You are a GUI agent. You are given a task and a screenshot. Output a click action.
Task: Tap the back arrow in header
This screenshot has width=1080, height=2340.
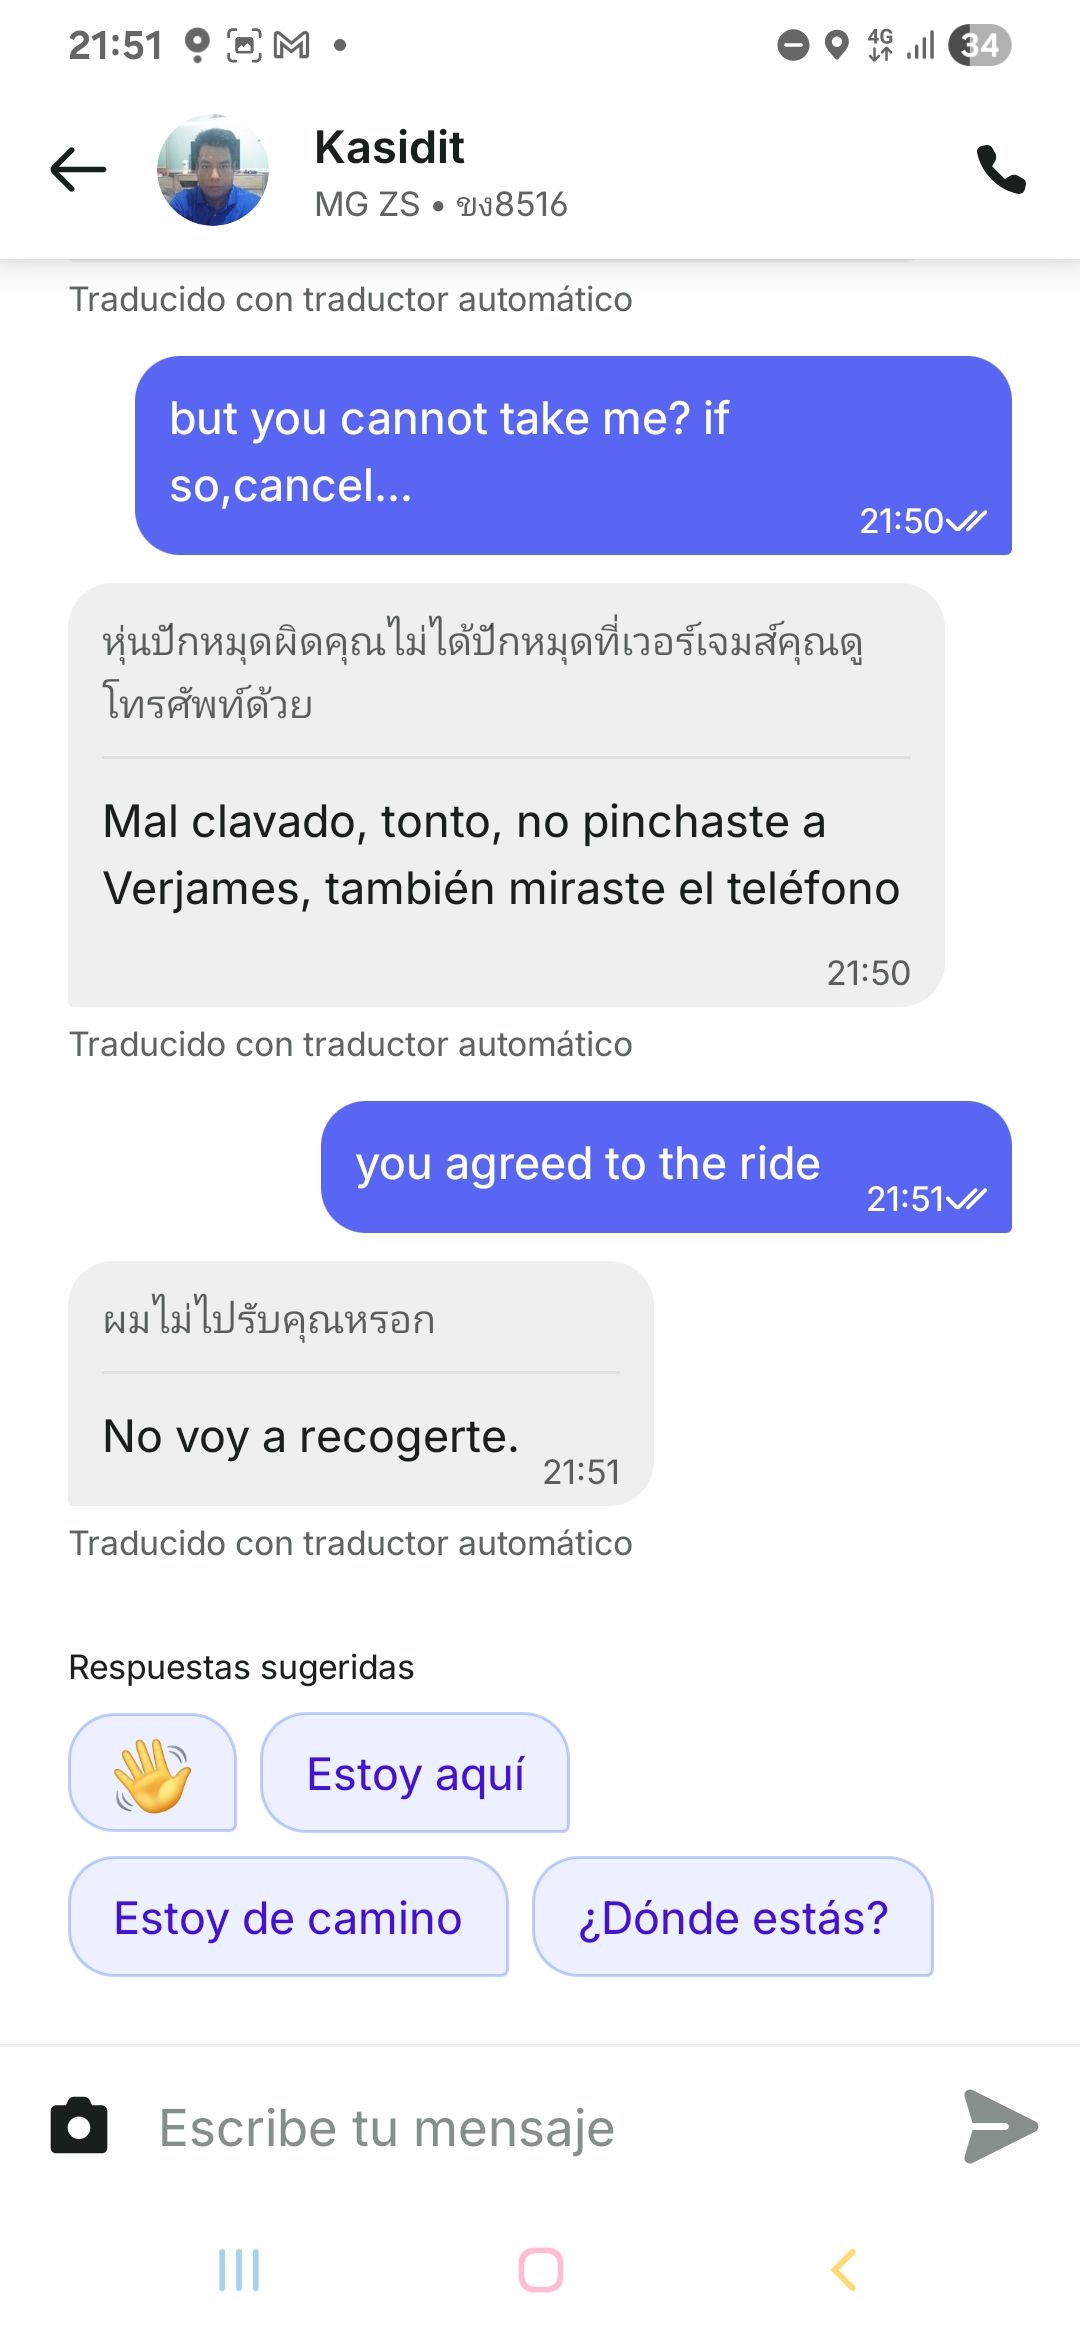pos(78,169)
